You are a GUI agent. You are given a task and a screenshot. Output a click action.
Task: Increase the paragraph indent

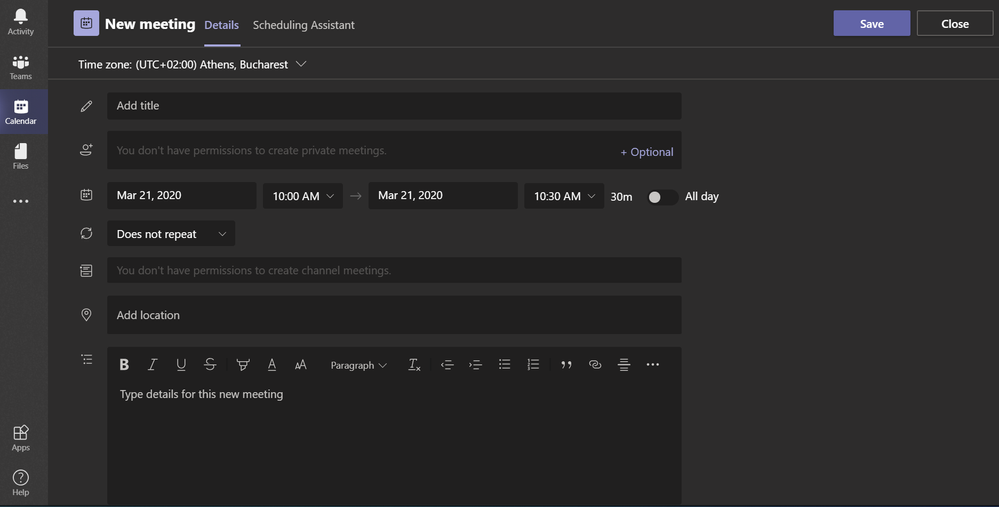(x=475, y=364)
